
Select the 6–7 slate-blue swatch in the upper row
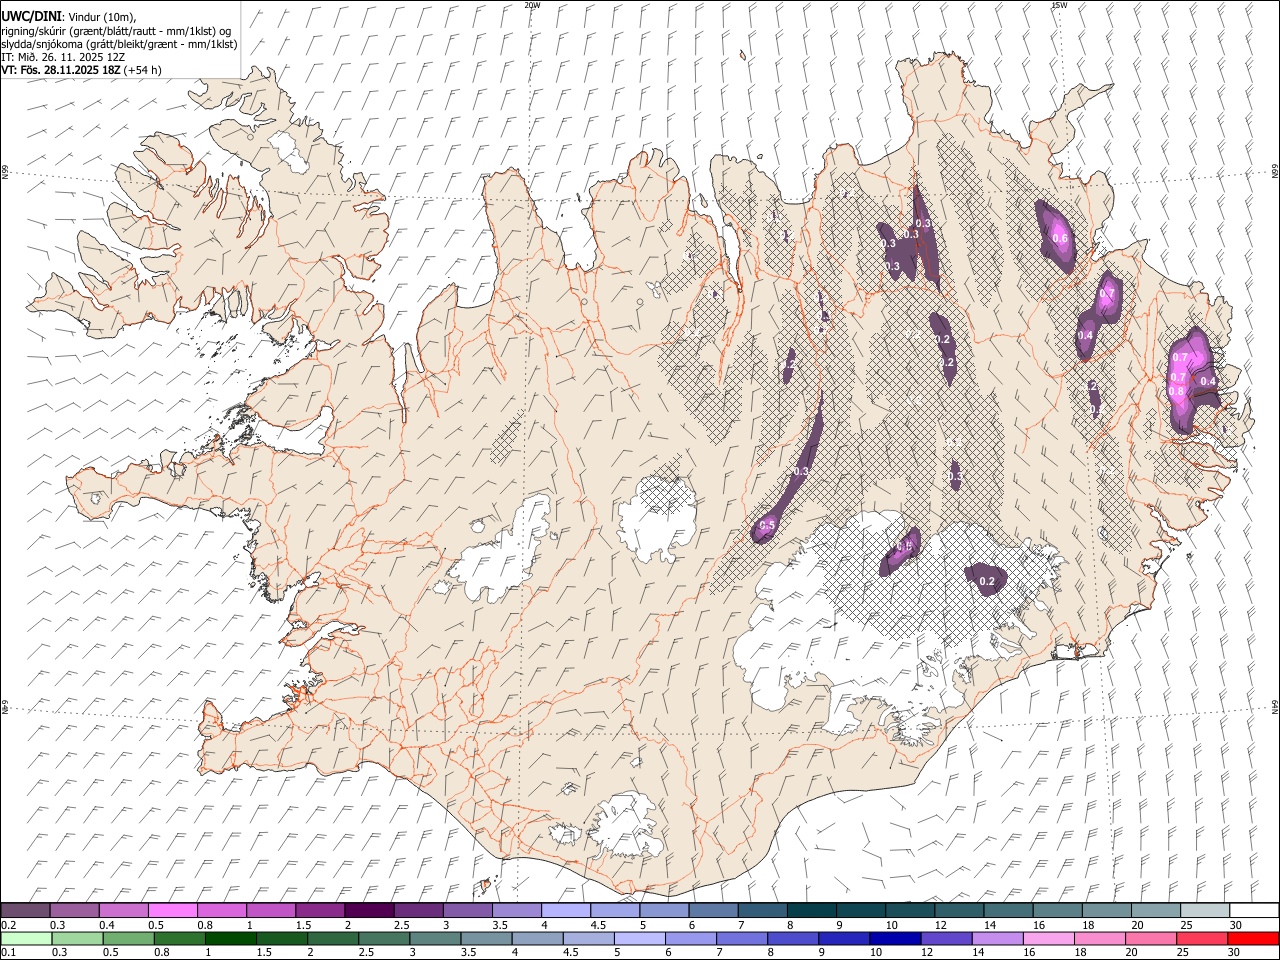713,910
